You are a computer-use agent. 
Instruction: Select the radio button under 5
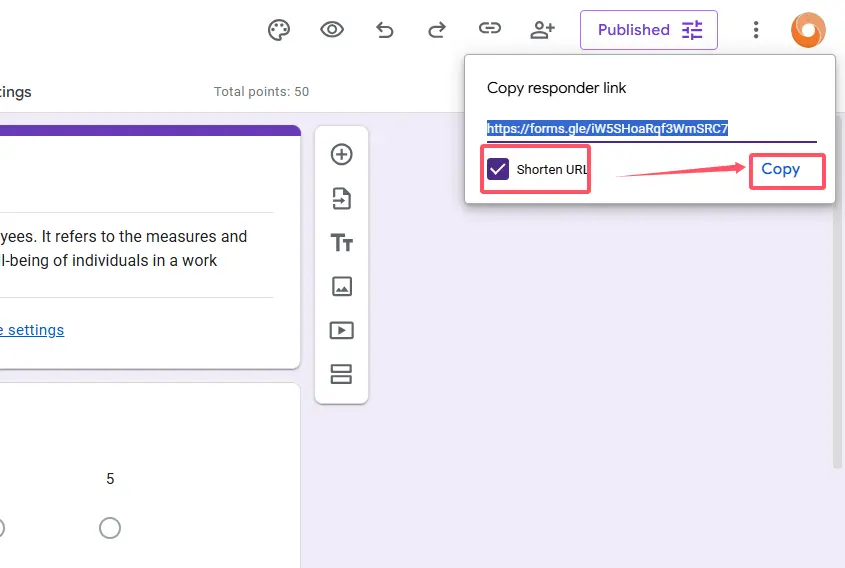tap(110, 527)
